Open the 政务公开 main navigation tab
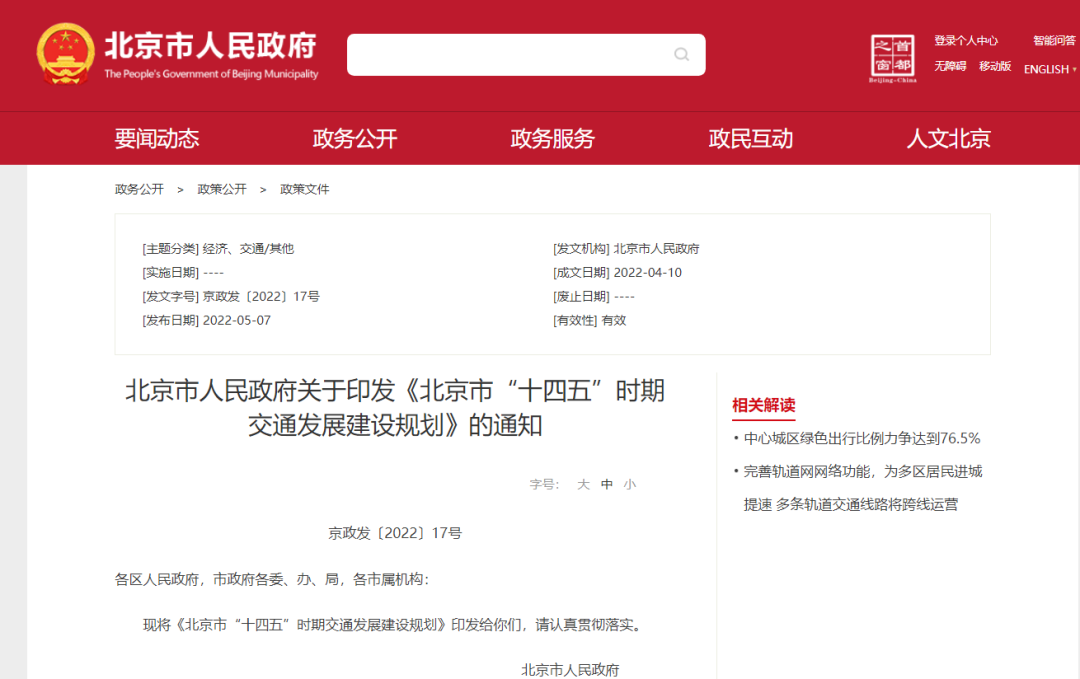Image resolution: width=1080 pixels, height=679 pixels. pos(355,139)
